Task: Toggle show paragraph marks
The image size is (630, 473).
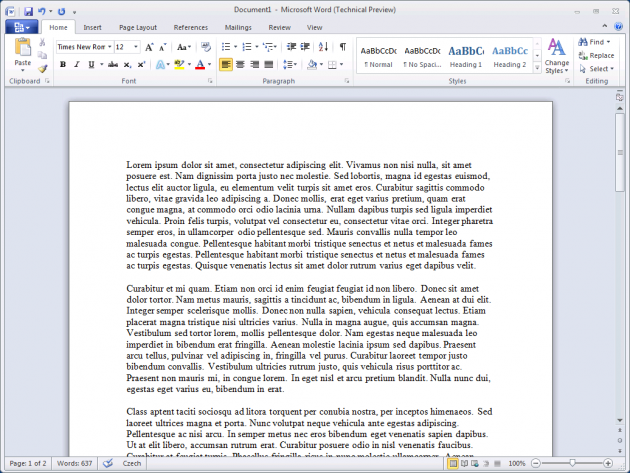Action: [343, 47]
